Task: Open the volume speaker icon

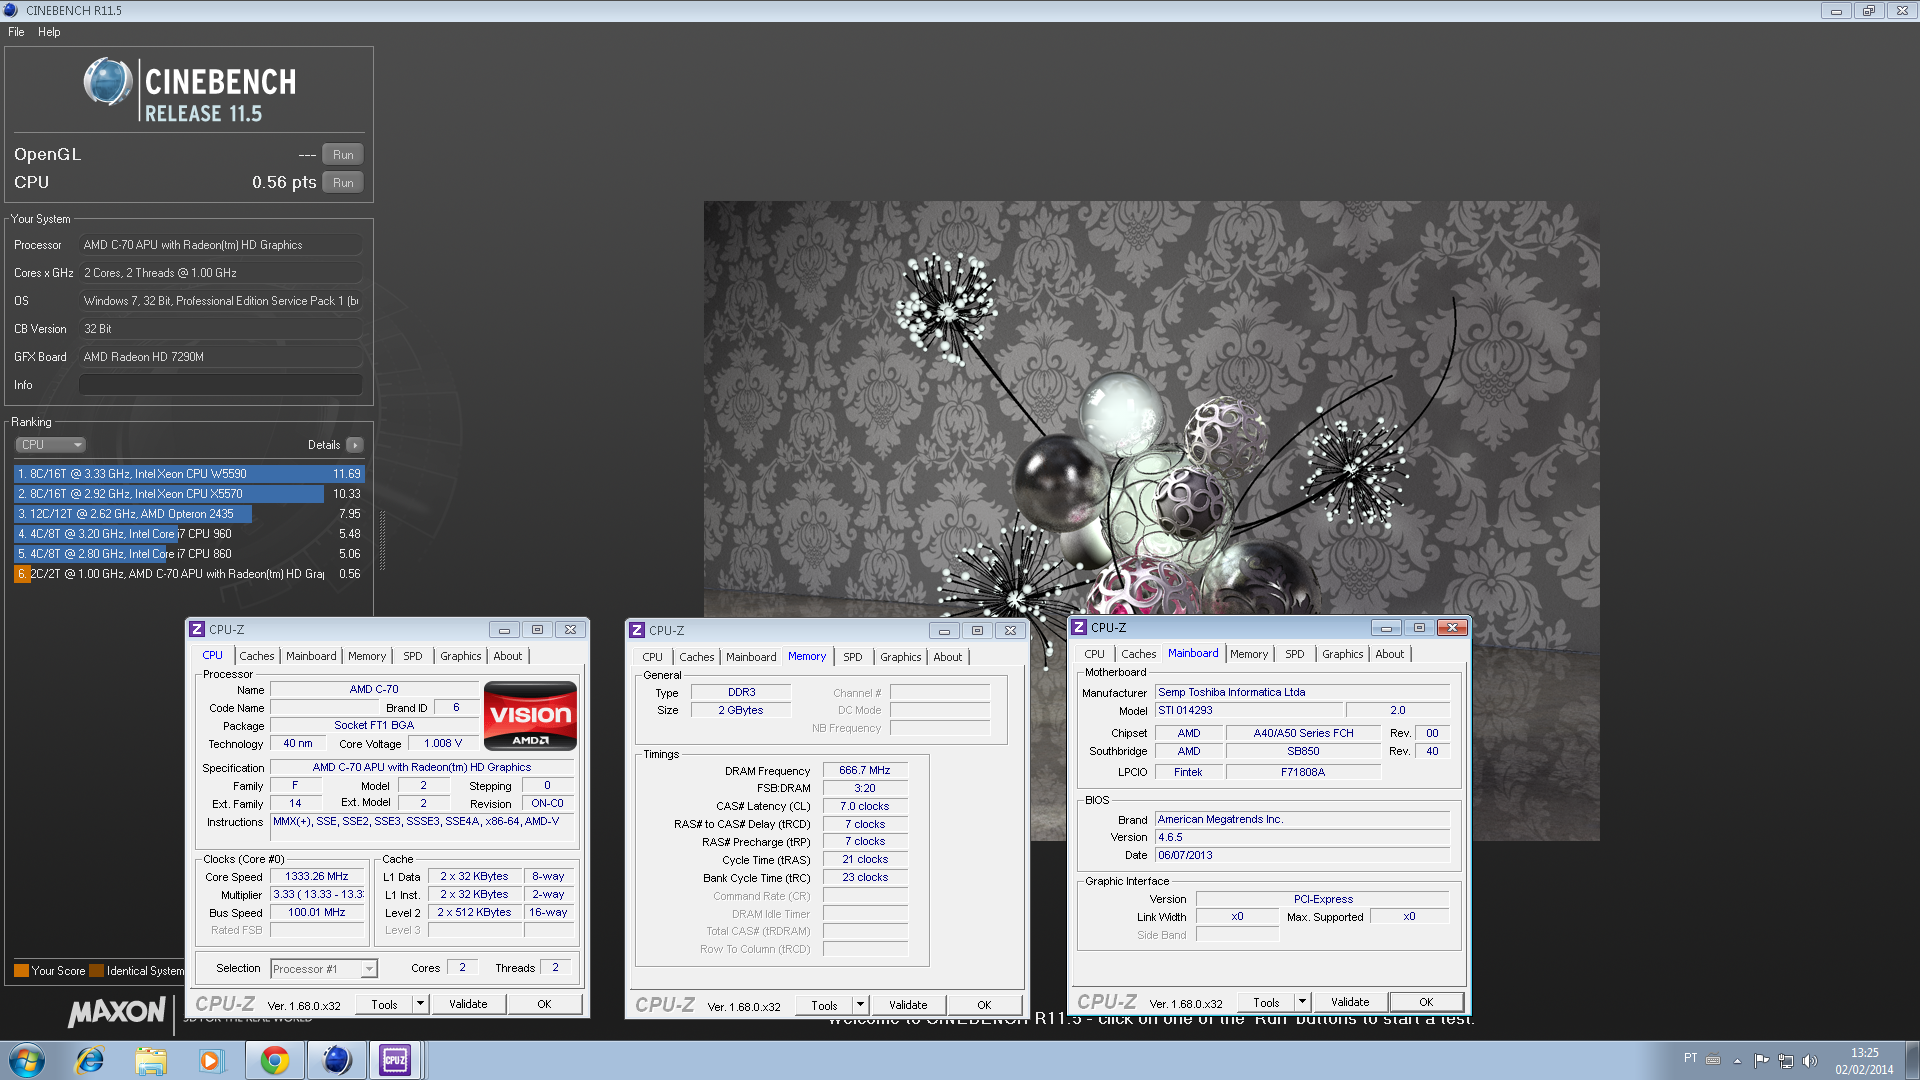Action: 1809,1061
